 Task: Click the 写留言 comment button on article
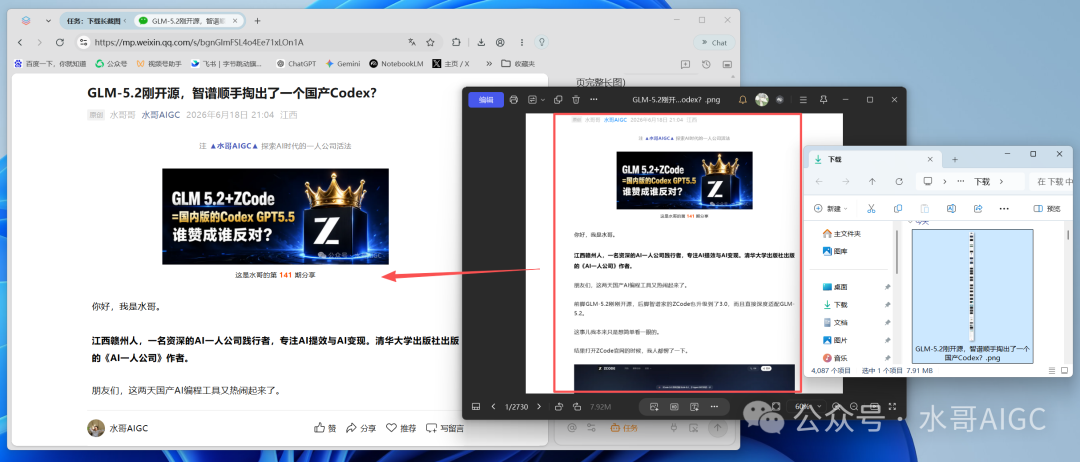click(x=444, y=428)
